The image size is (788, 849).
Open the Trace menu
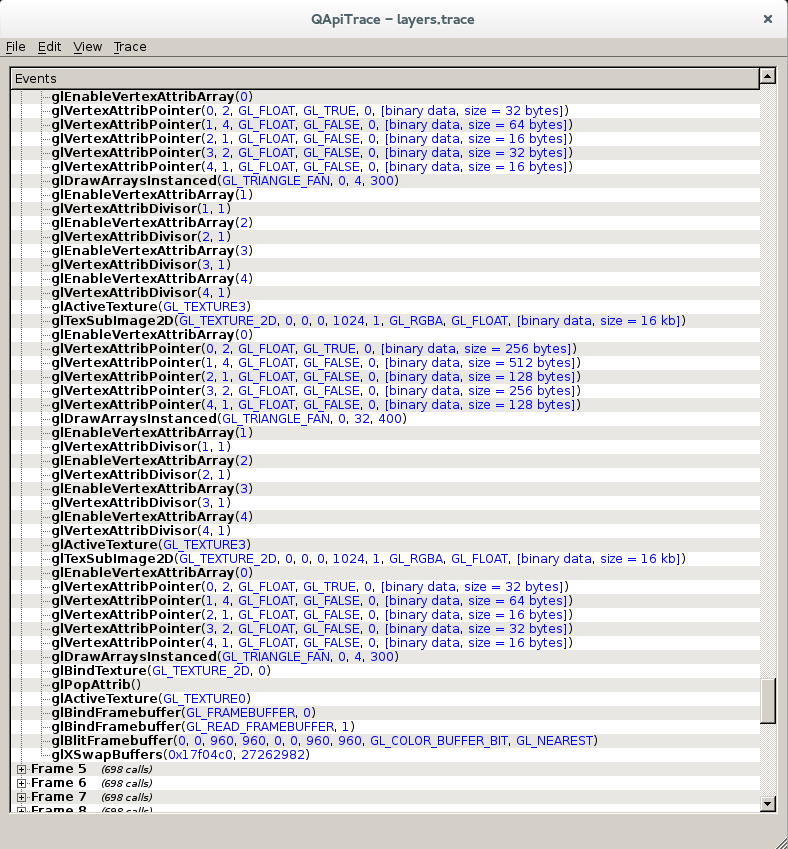(x=130, y=47)
